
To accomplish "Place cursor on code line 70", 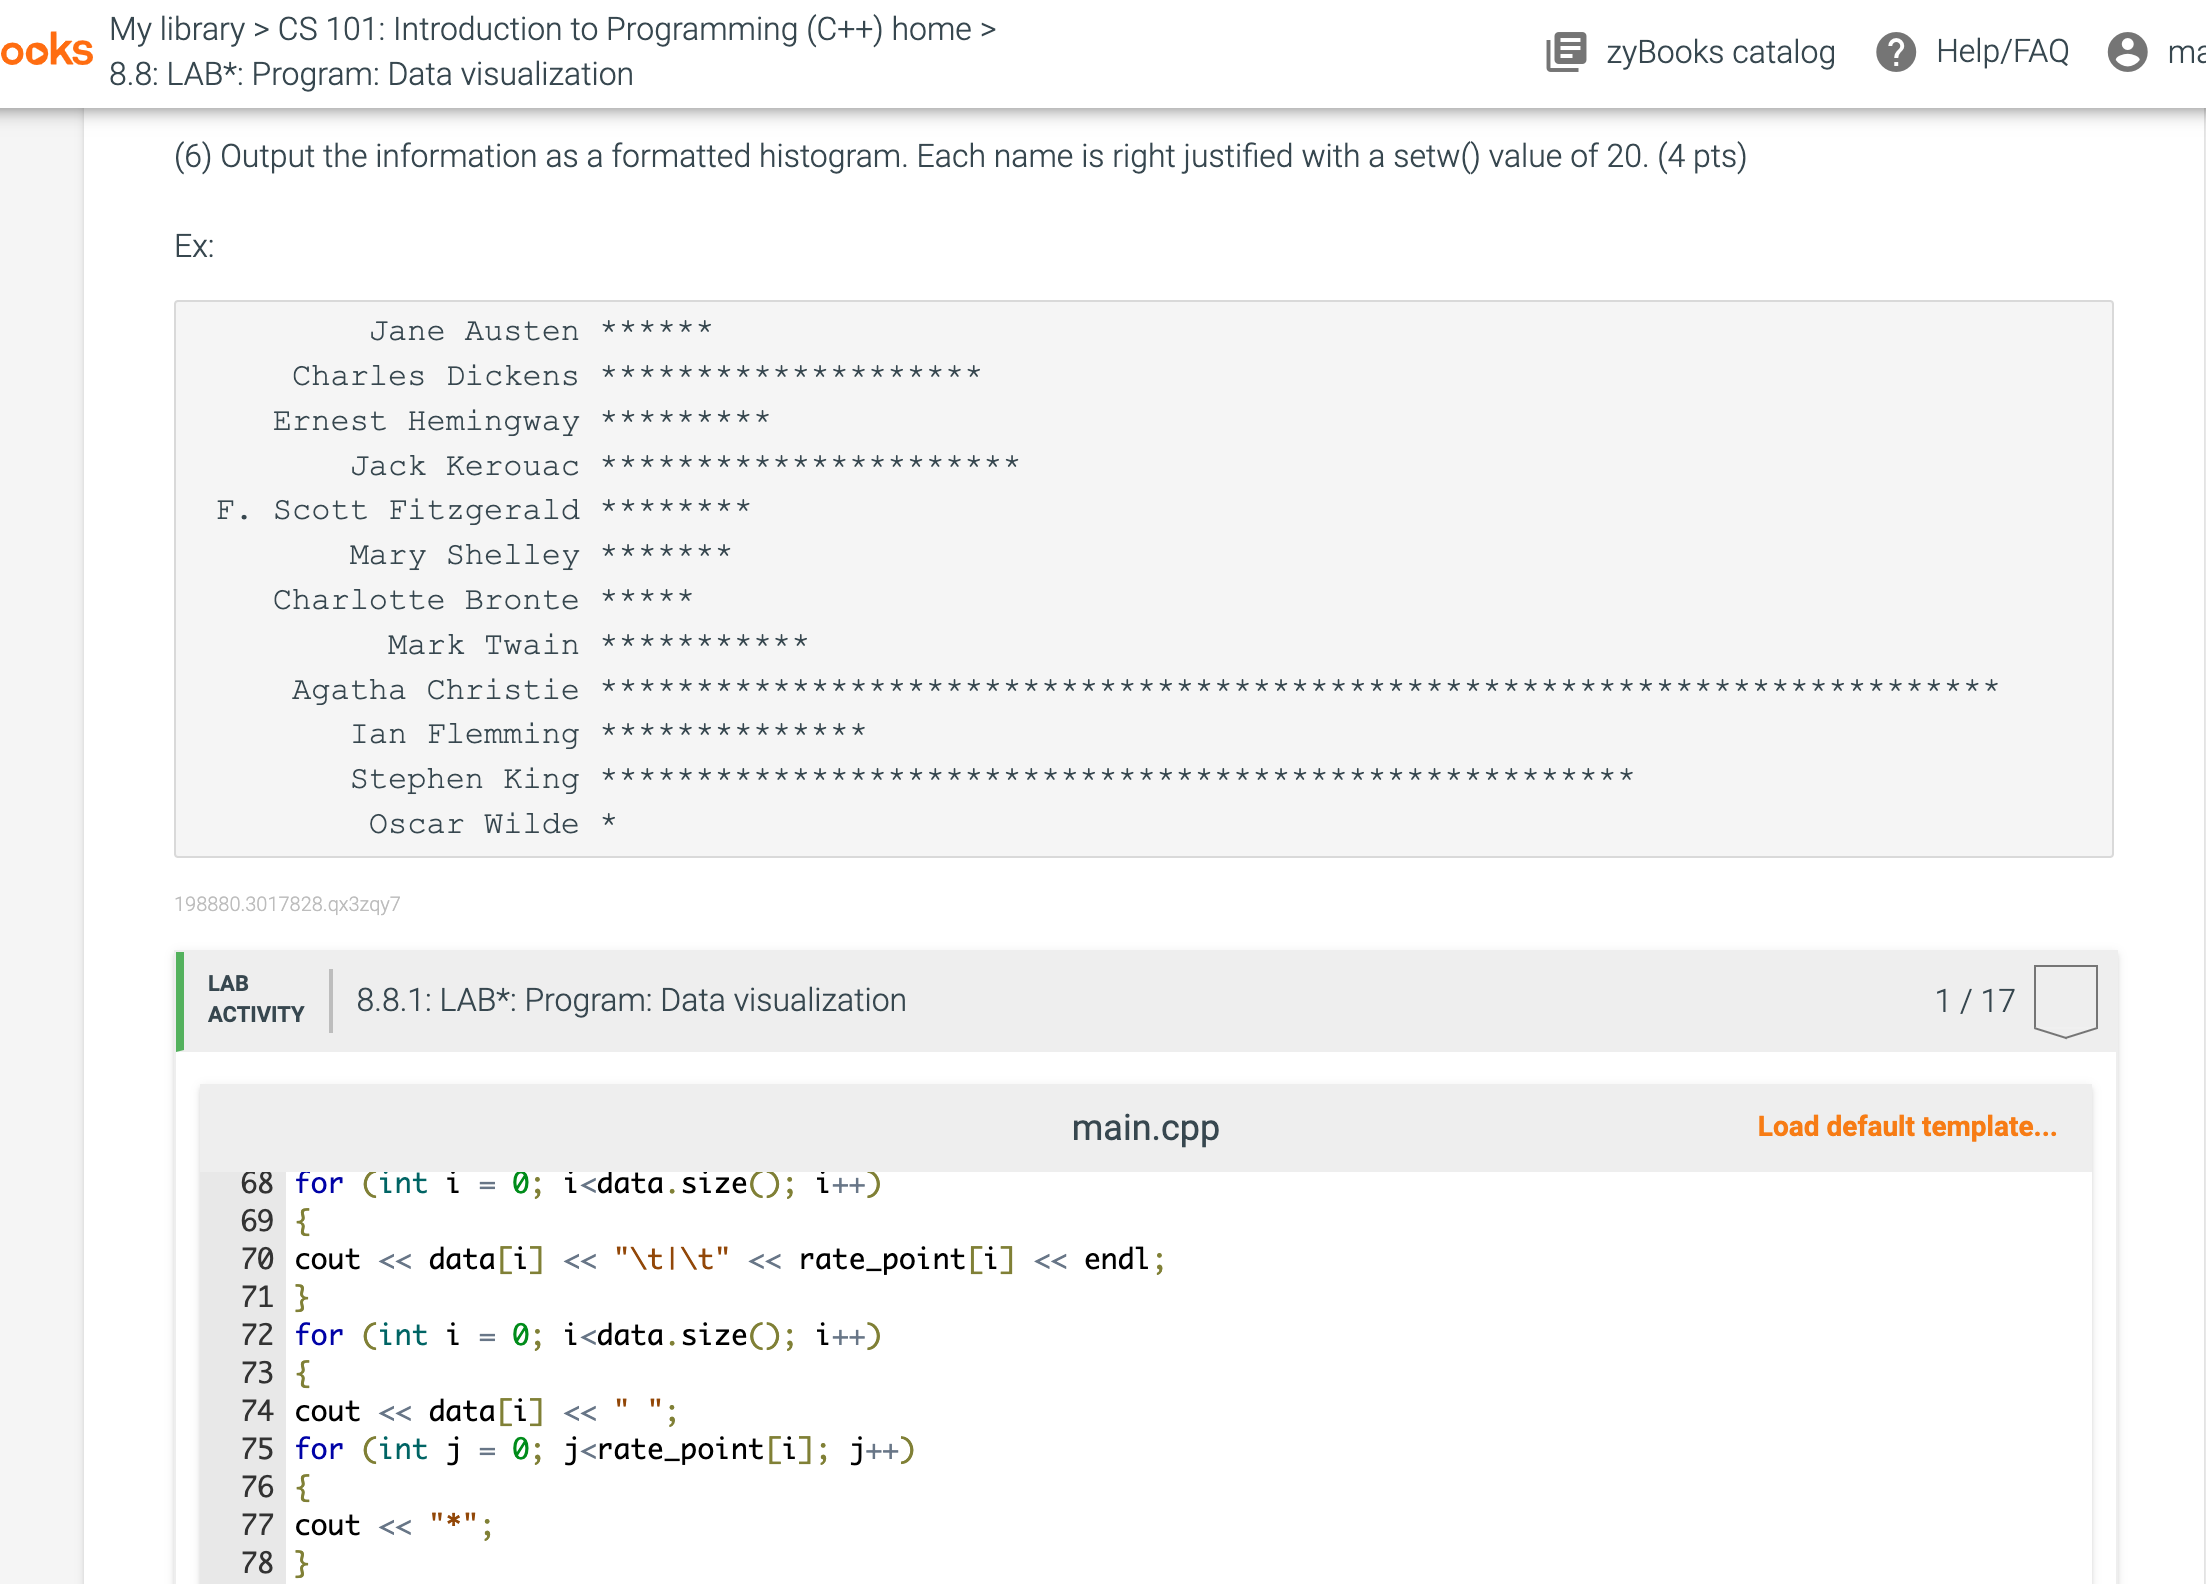I will tap(700, 1259).
